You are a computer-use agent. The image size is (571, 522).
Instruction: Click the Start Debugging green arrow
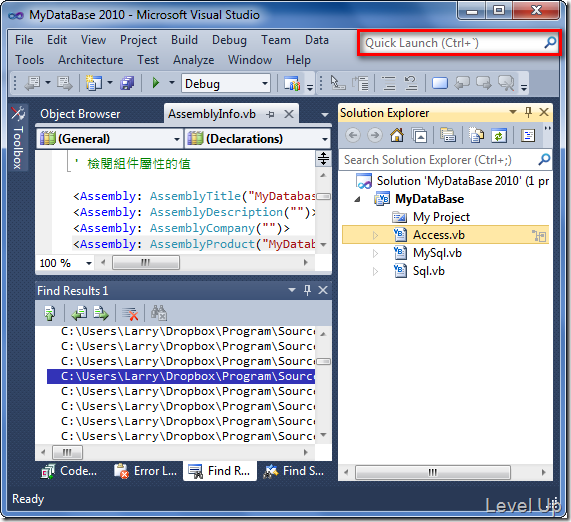(156, 83)
